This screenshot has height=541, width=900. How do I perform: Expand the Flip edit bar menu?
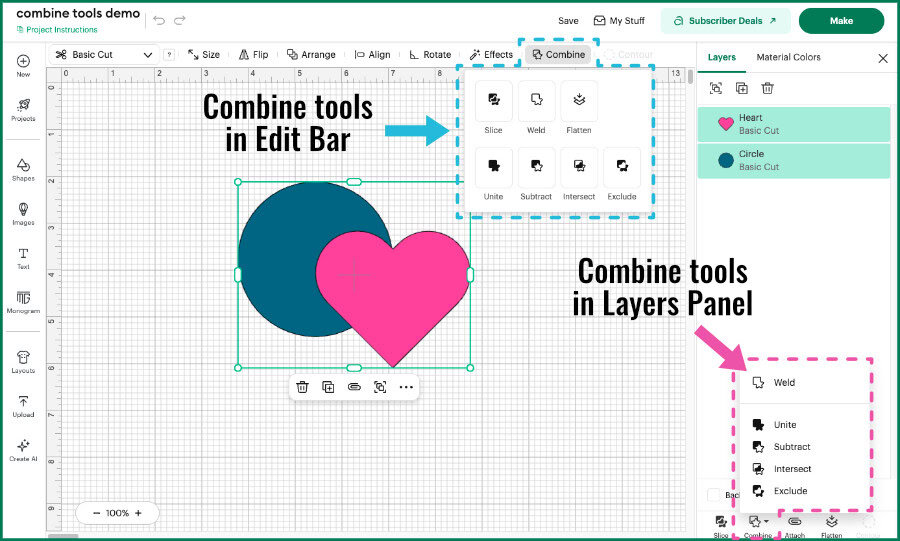[253, 55]
